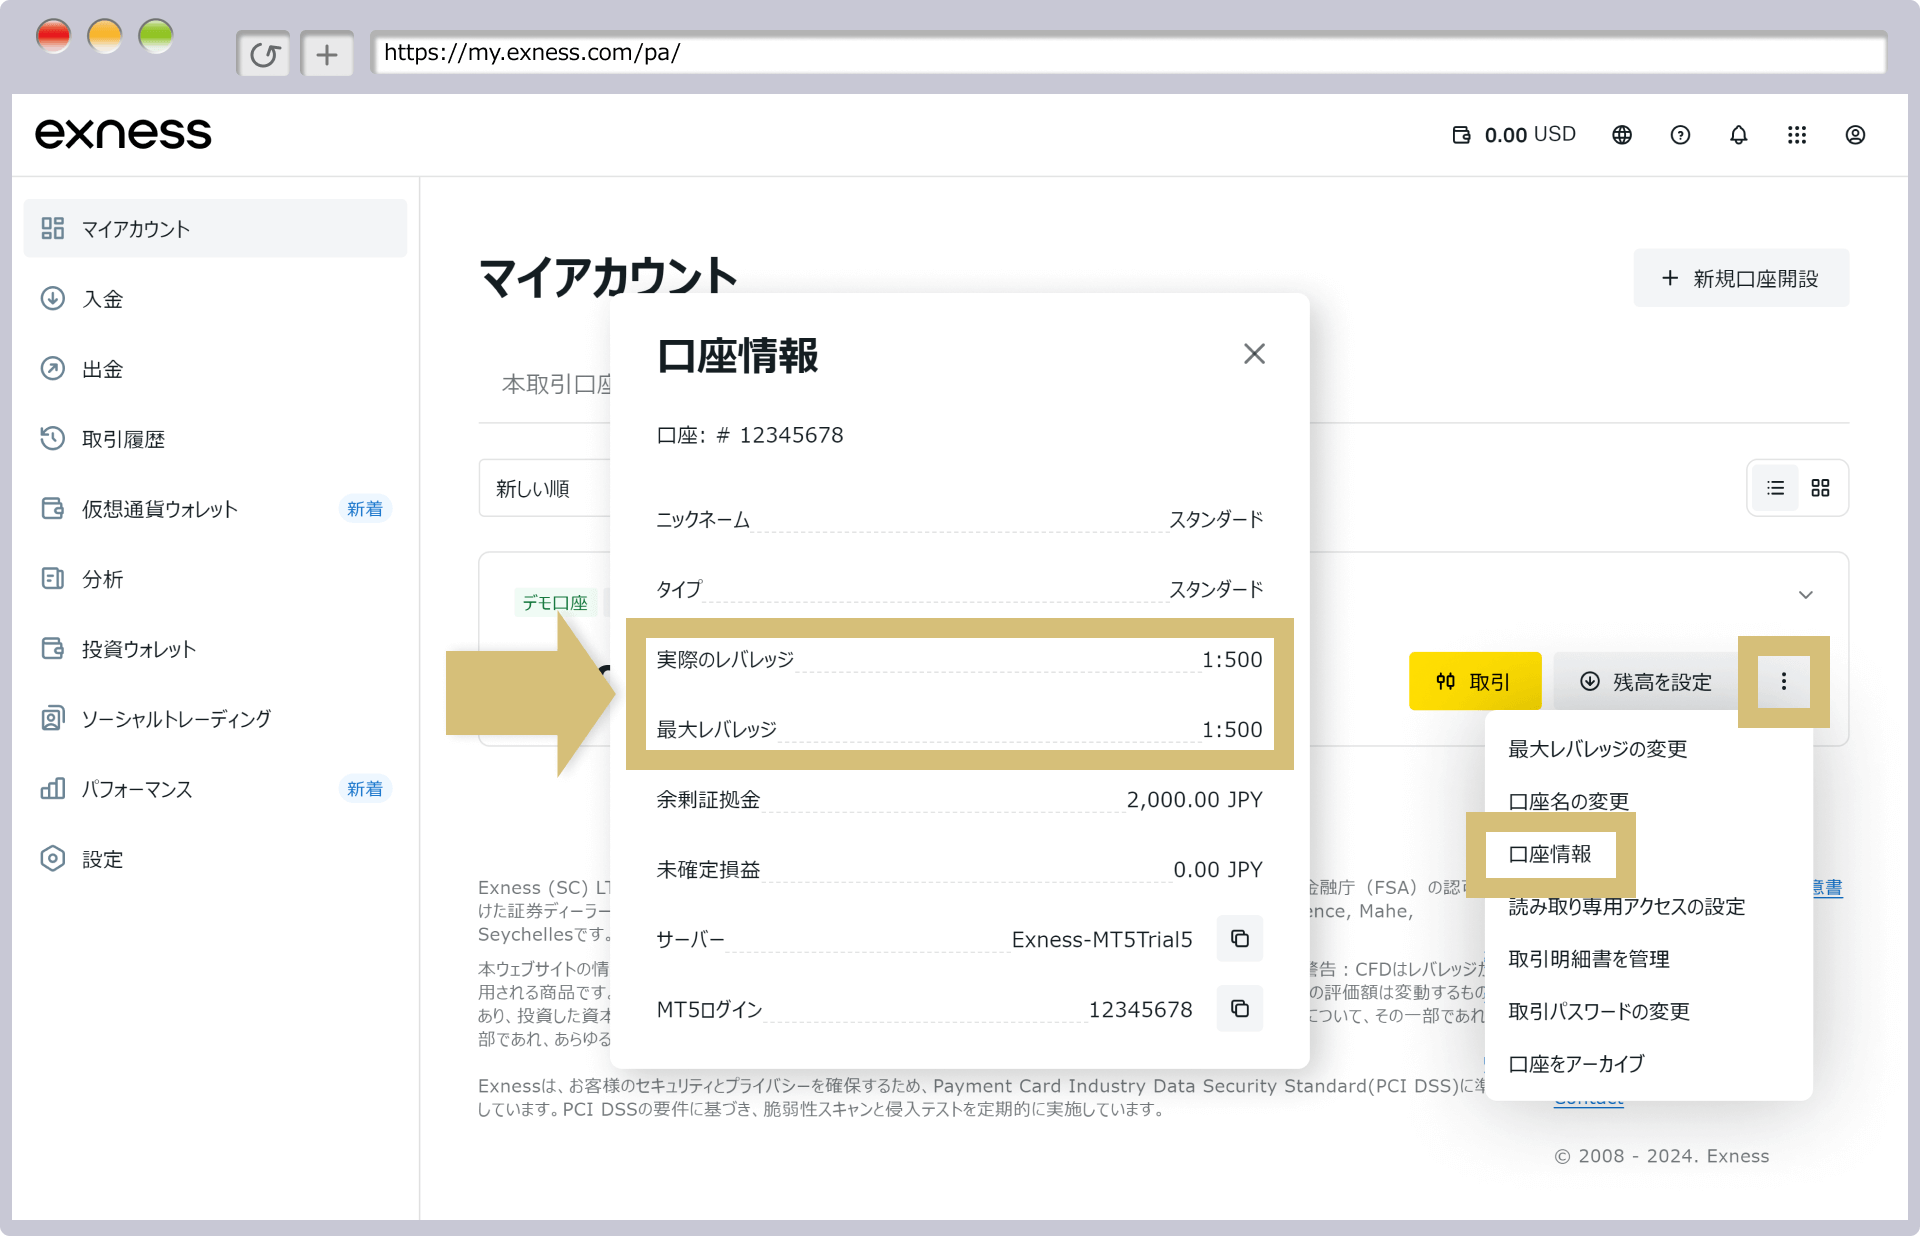Open 取引履歴 in sidebar

(215, 439)
